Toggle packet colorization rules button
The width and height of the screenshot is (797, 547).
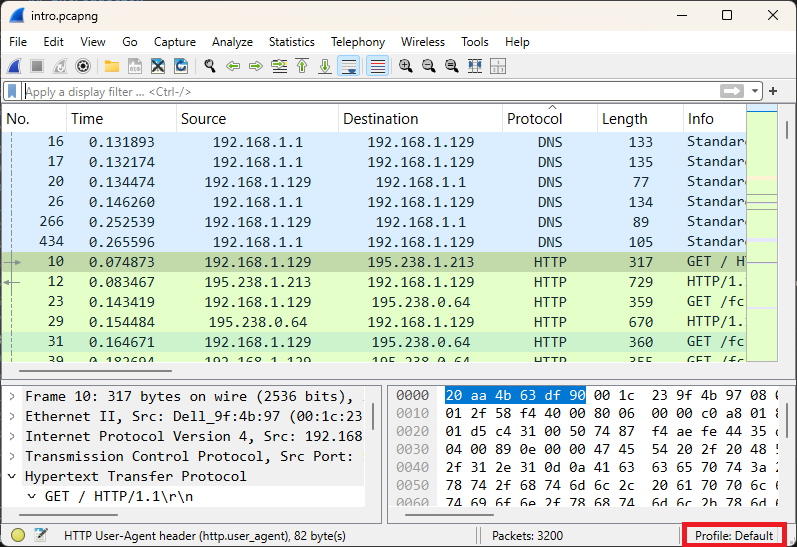pyautogui.click(x=378, y=66)
